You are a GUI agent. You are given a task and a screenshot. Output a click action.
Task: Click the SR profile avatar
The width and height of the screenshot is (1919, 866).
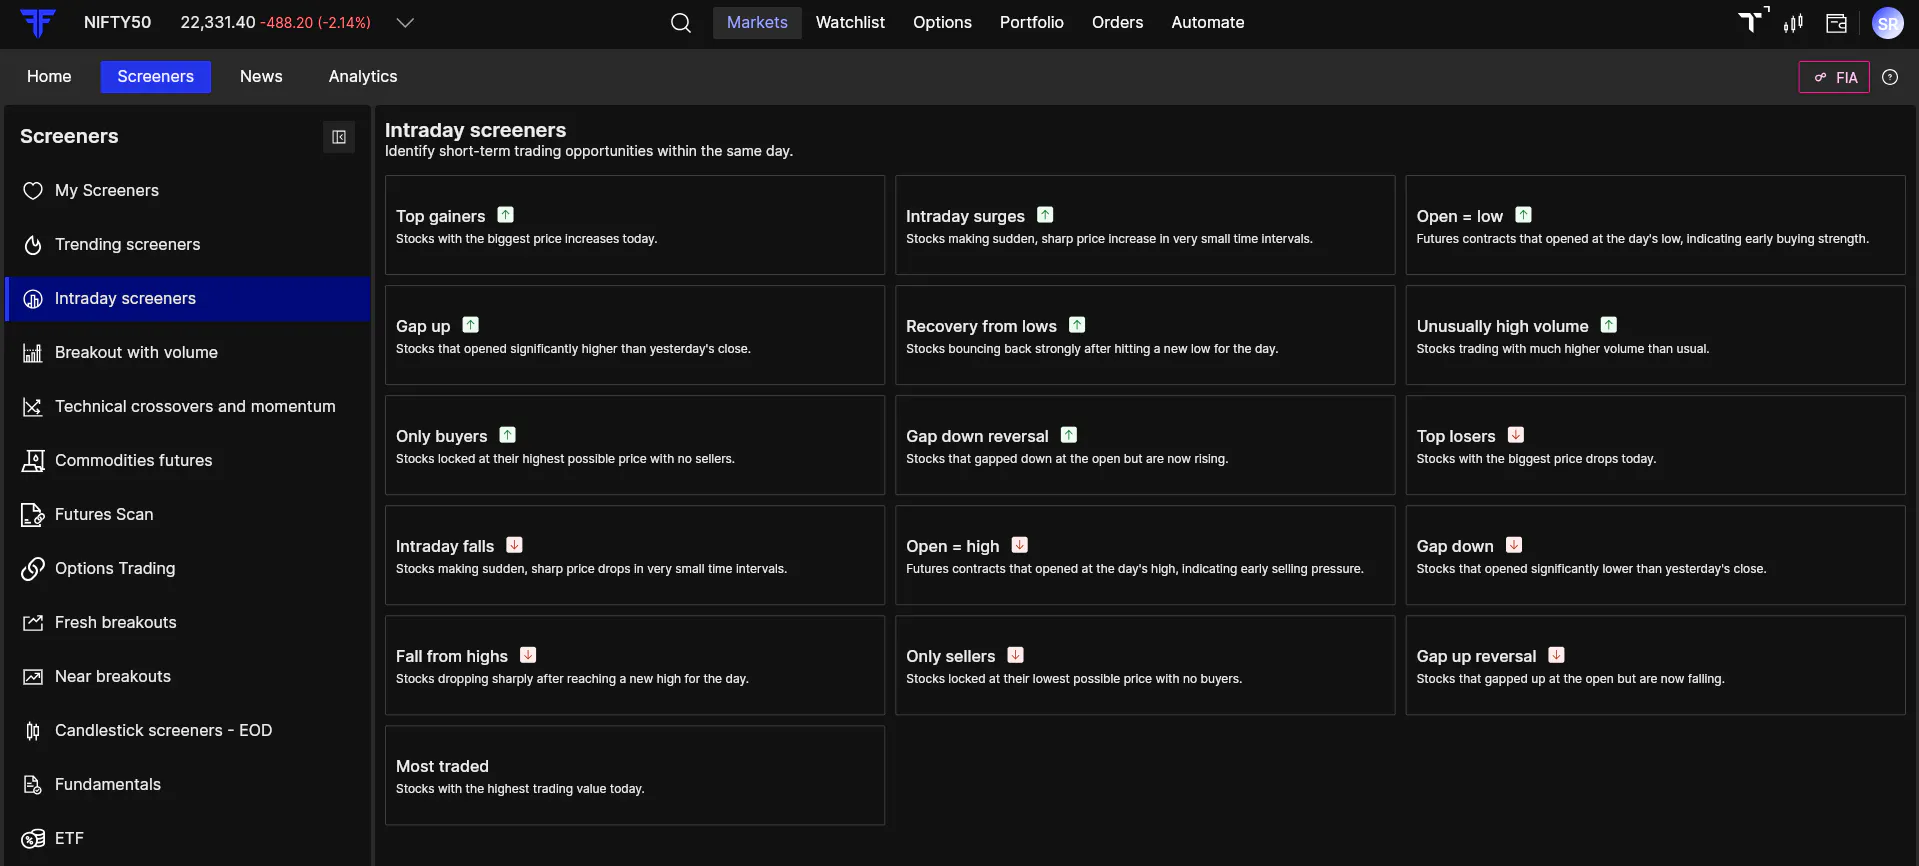tap(1887, 23)
